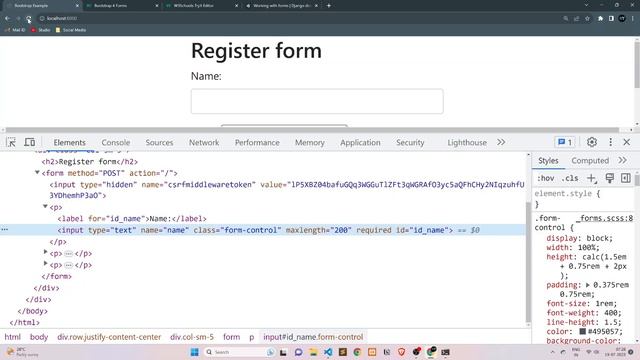Toggle the device toolbar icon
The image size is (640, 360).
30,142
